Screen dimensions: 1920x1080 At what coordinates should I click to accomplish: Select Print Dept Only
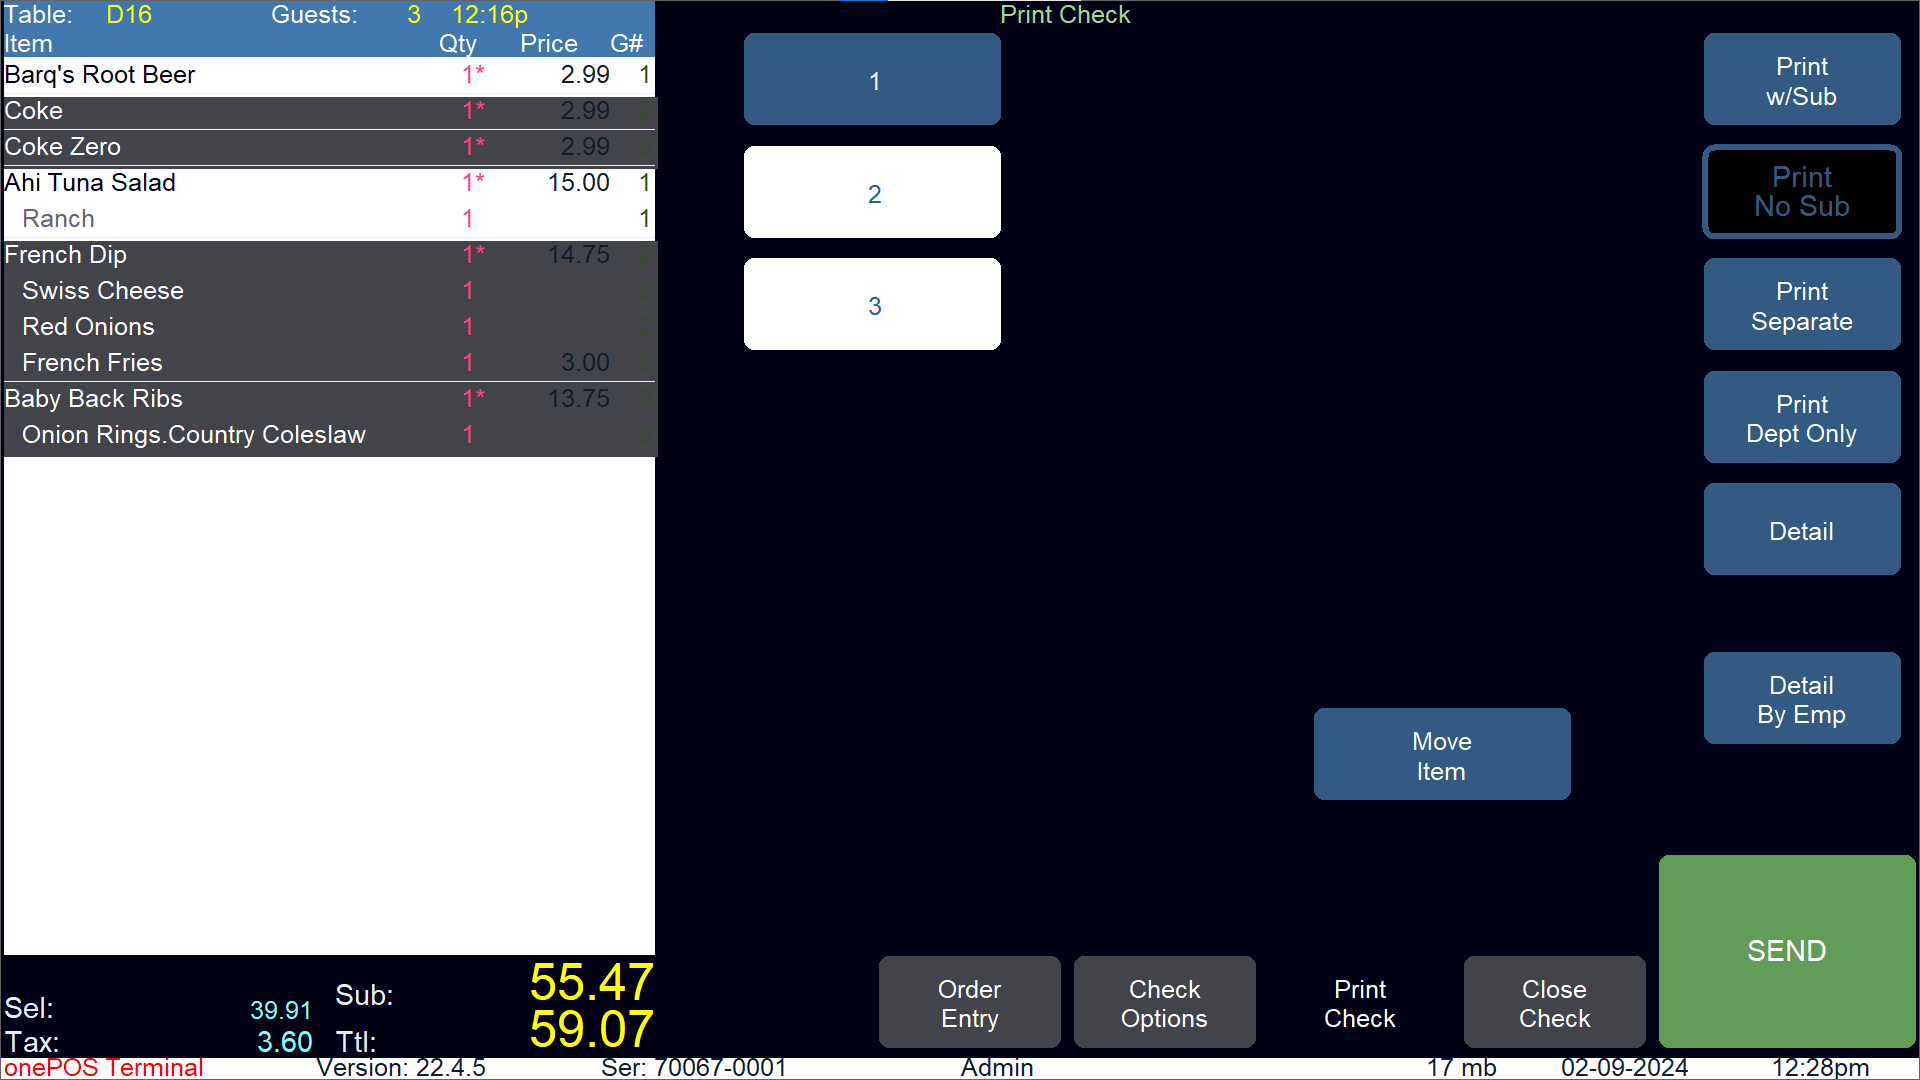tap(1801, 418)
